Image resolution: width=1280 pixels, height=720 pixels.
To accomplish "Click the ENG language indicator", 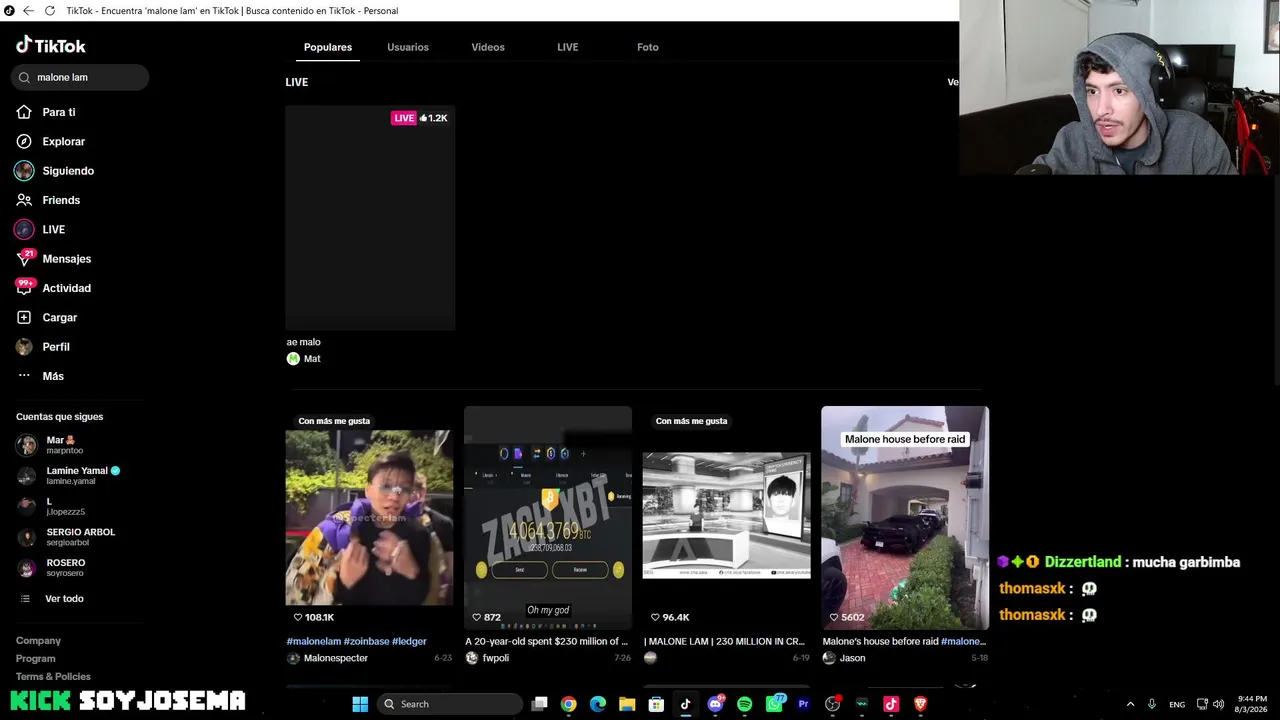I will click(1177, 704).
